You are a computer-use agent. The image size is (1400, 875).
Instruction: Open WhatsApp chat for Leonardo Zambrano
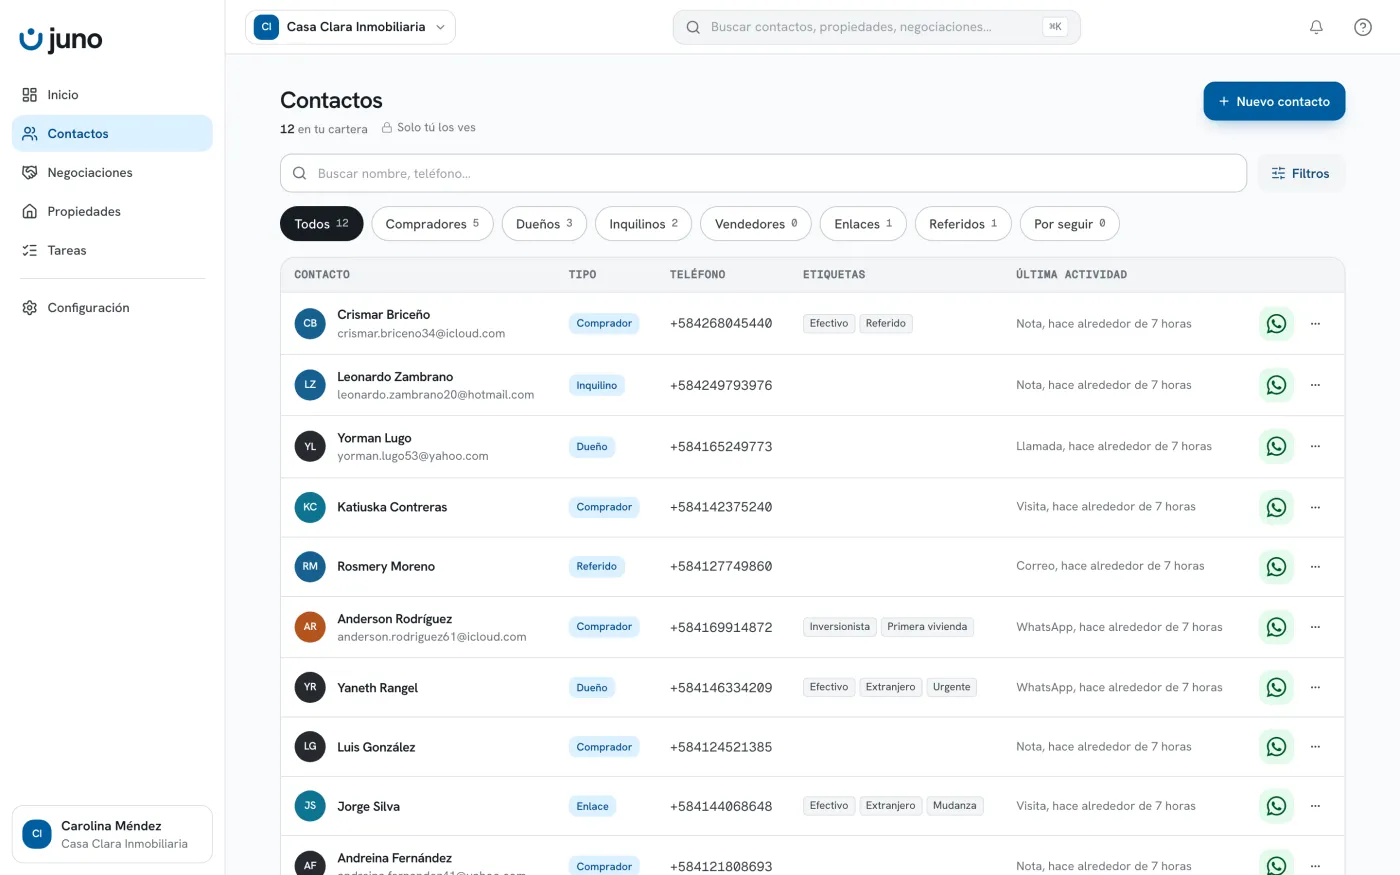coord(1276,385)
